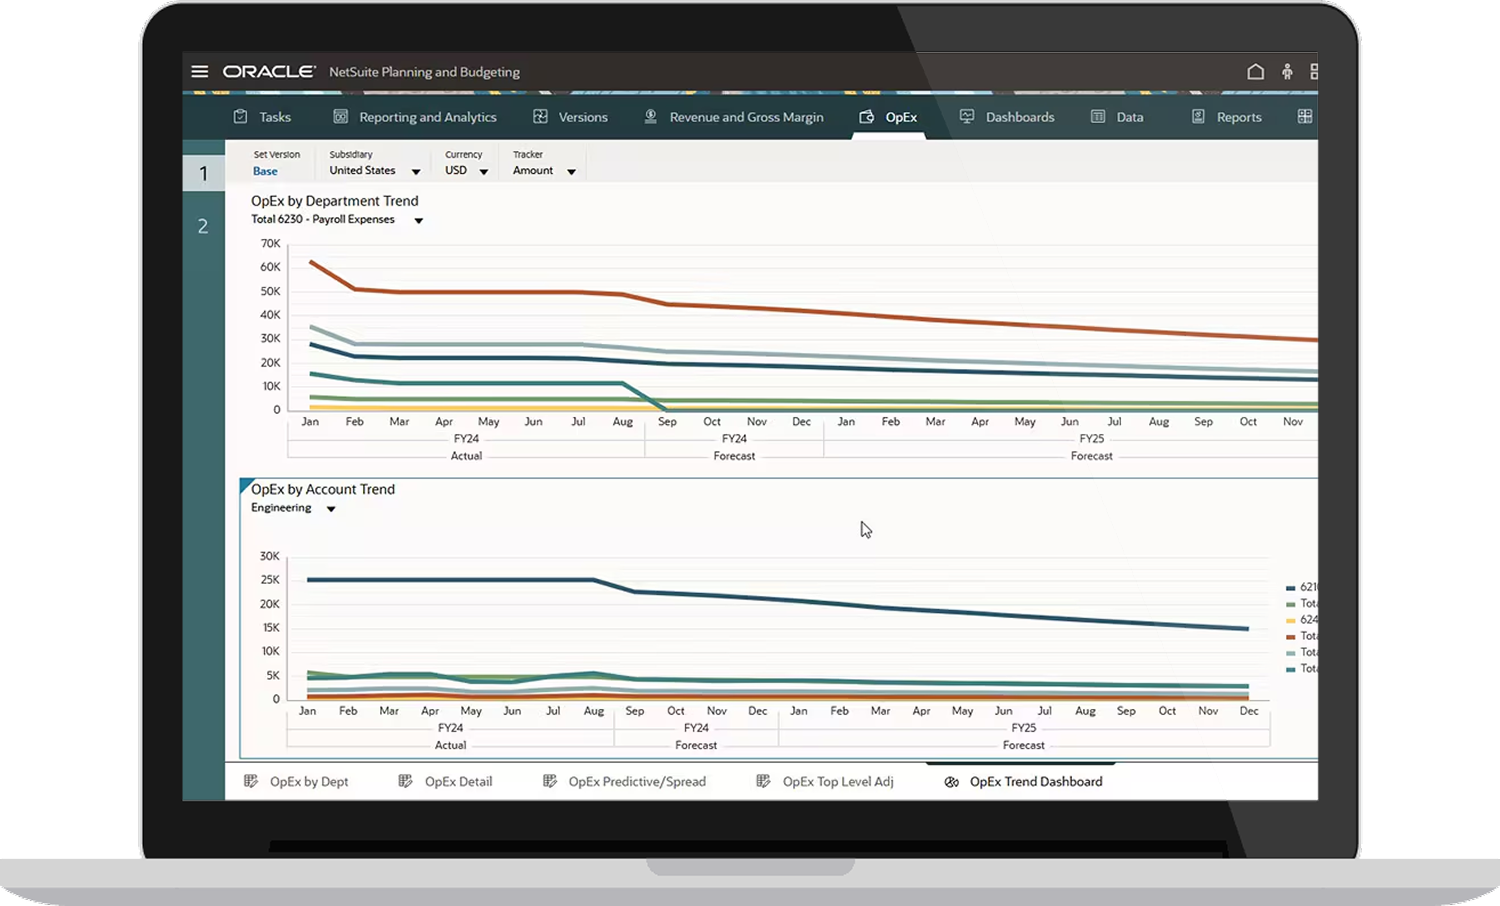1500x906 pixels.
Task: Open Total 6230 Payroll Expenses selector
Action: [418, 221]
